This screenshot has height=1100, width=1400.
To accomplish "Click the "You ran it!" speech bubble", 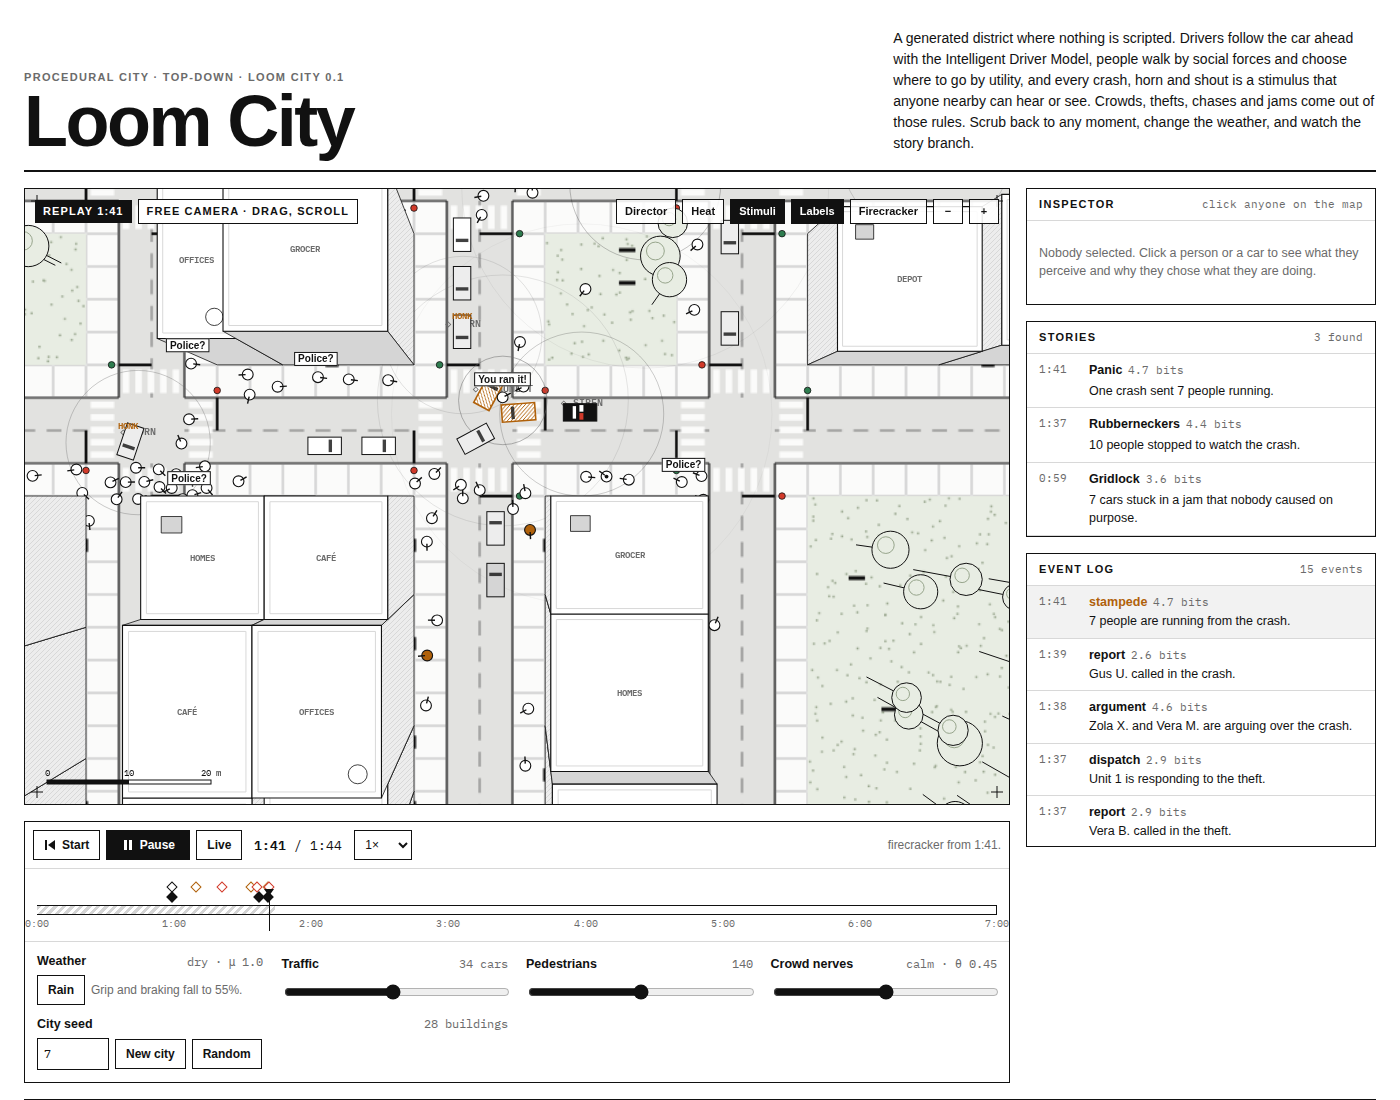I will (x=502, y=379).
